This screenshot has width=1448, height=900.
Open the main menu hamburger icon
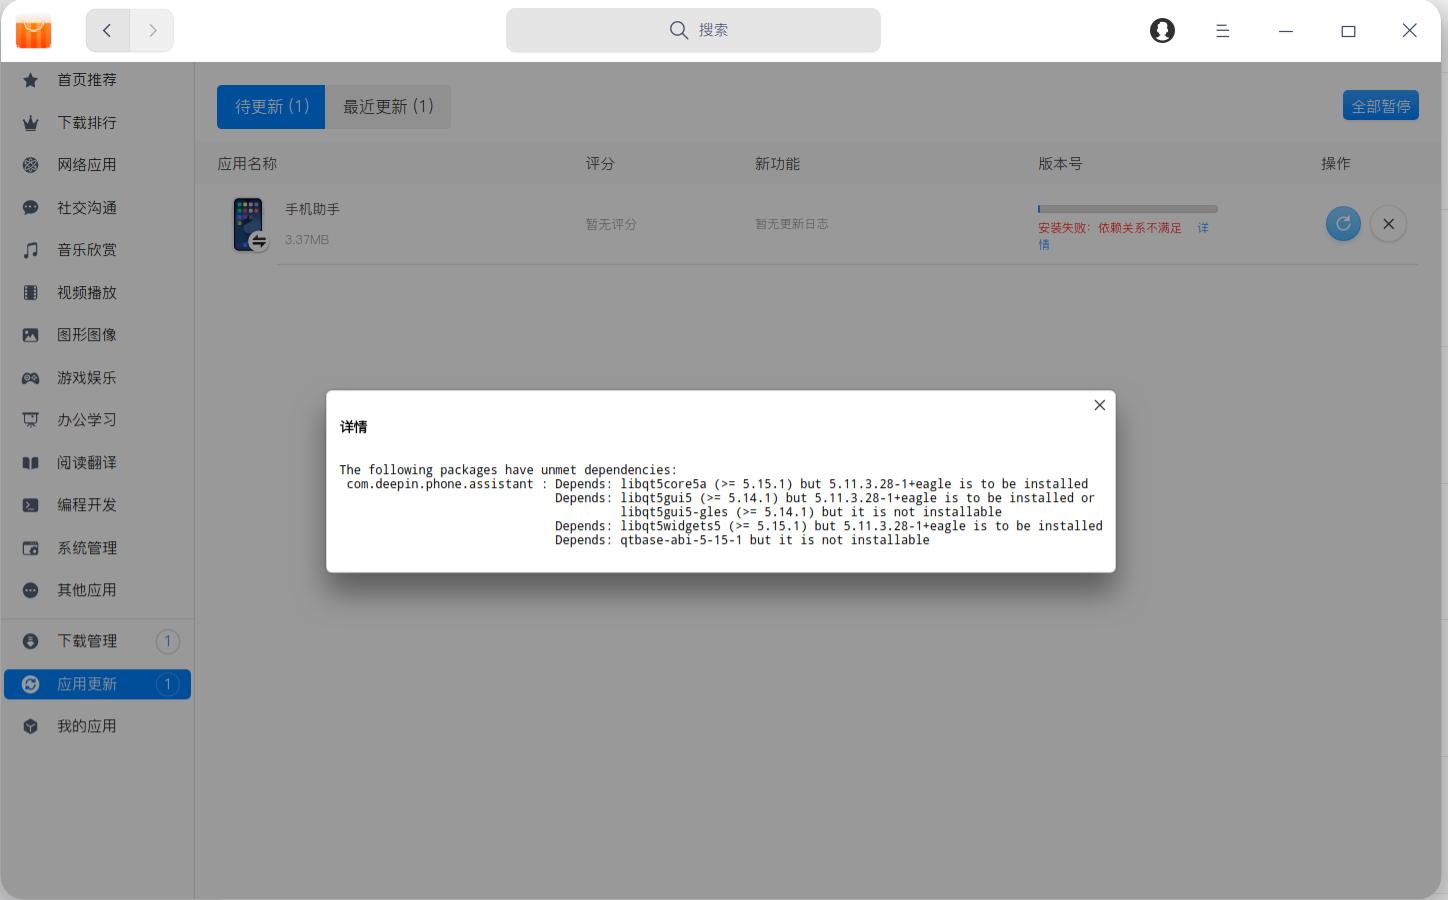pos(1222,31)
